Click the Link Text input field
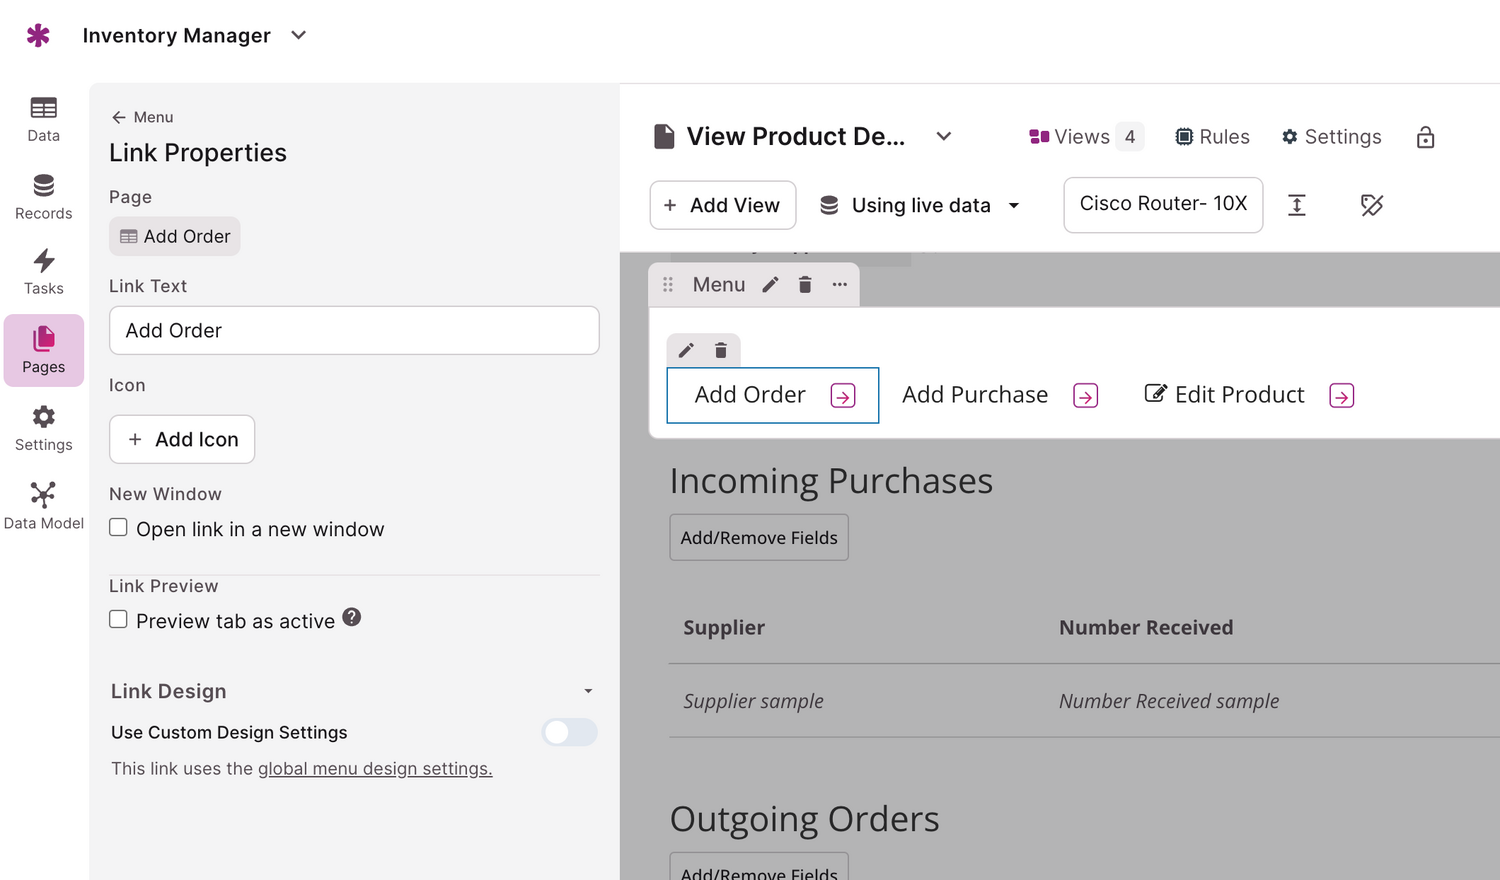Viewport: 1500px width, 880px height. coord(354,330)
